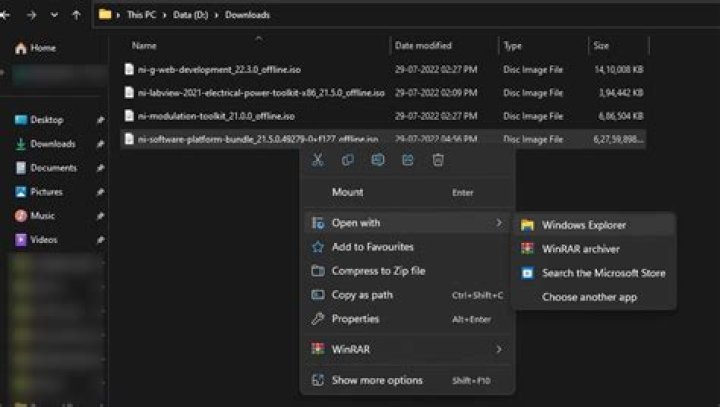Select Mount from the context menu
The width and height of the screenshot is (720, 407).
pyautogui.click(x=407, y=192)
